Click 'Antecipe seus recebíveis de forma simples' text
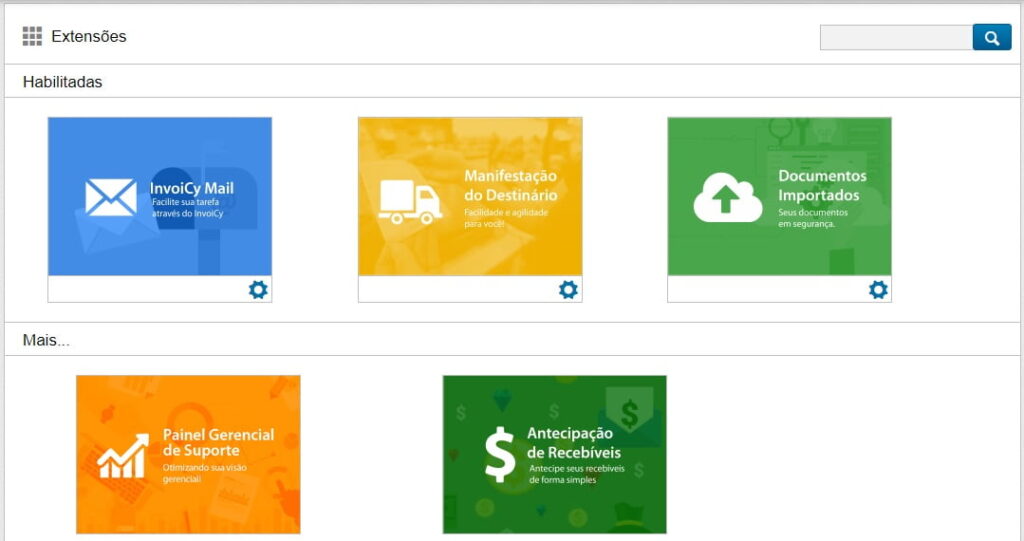 (x=577, y=474)
